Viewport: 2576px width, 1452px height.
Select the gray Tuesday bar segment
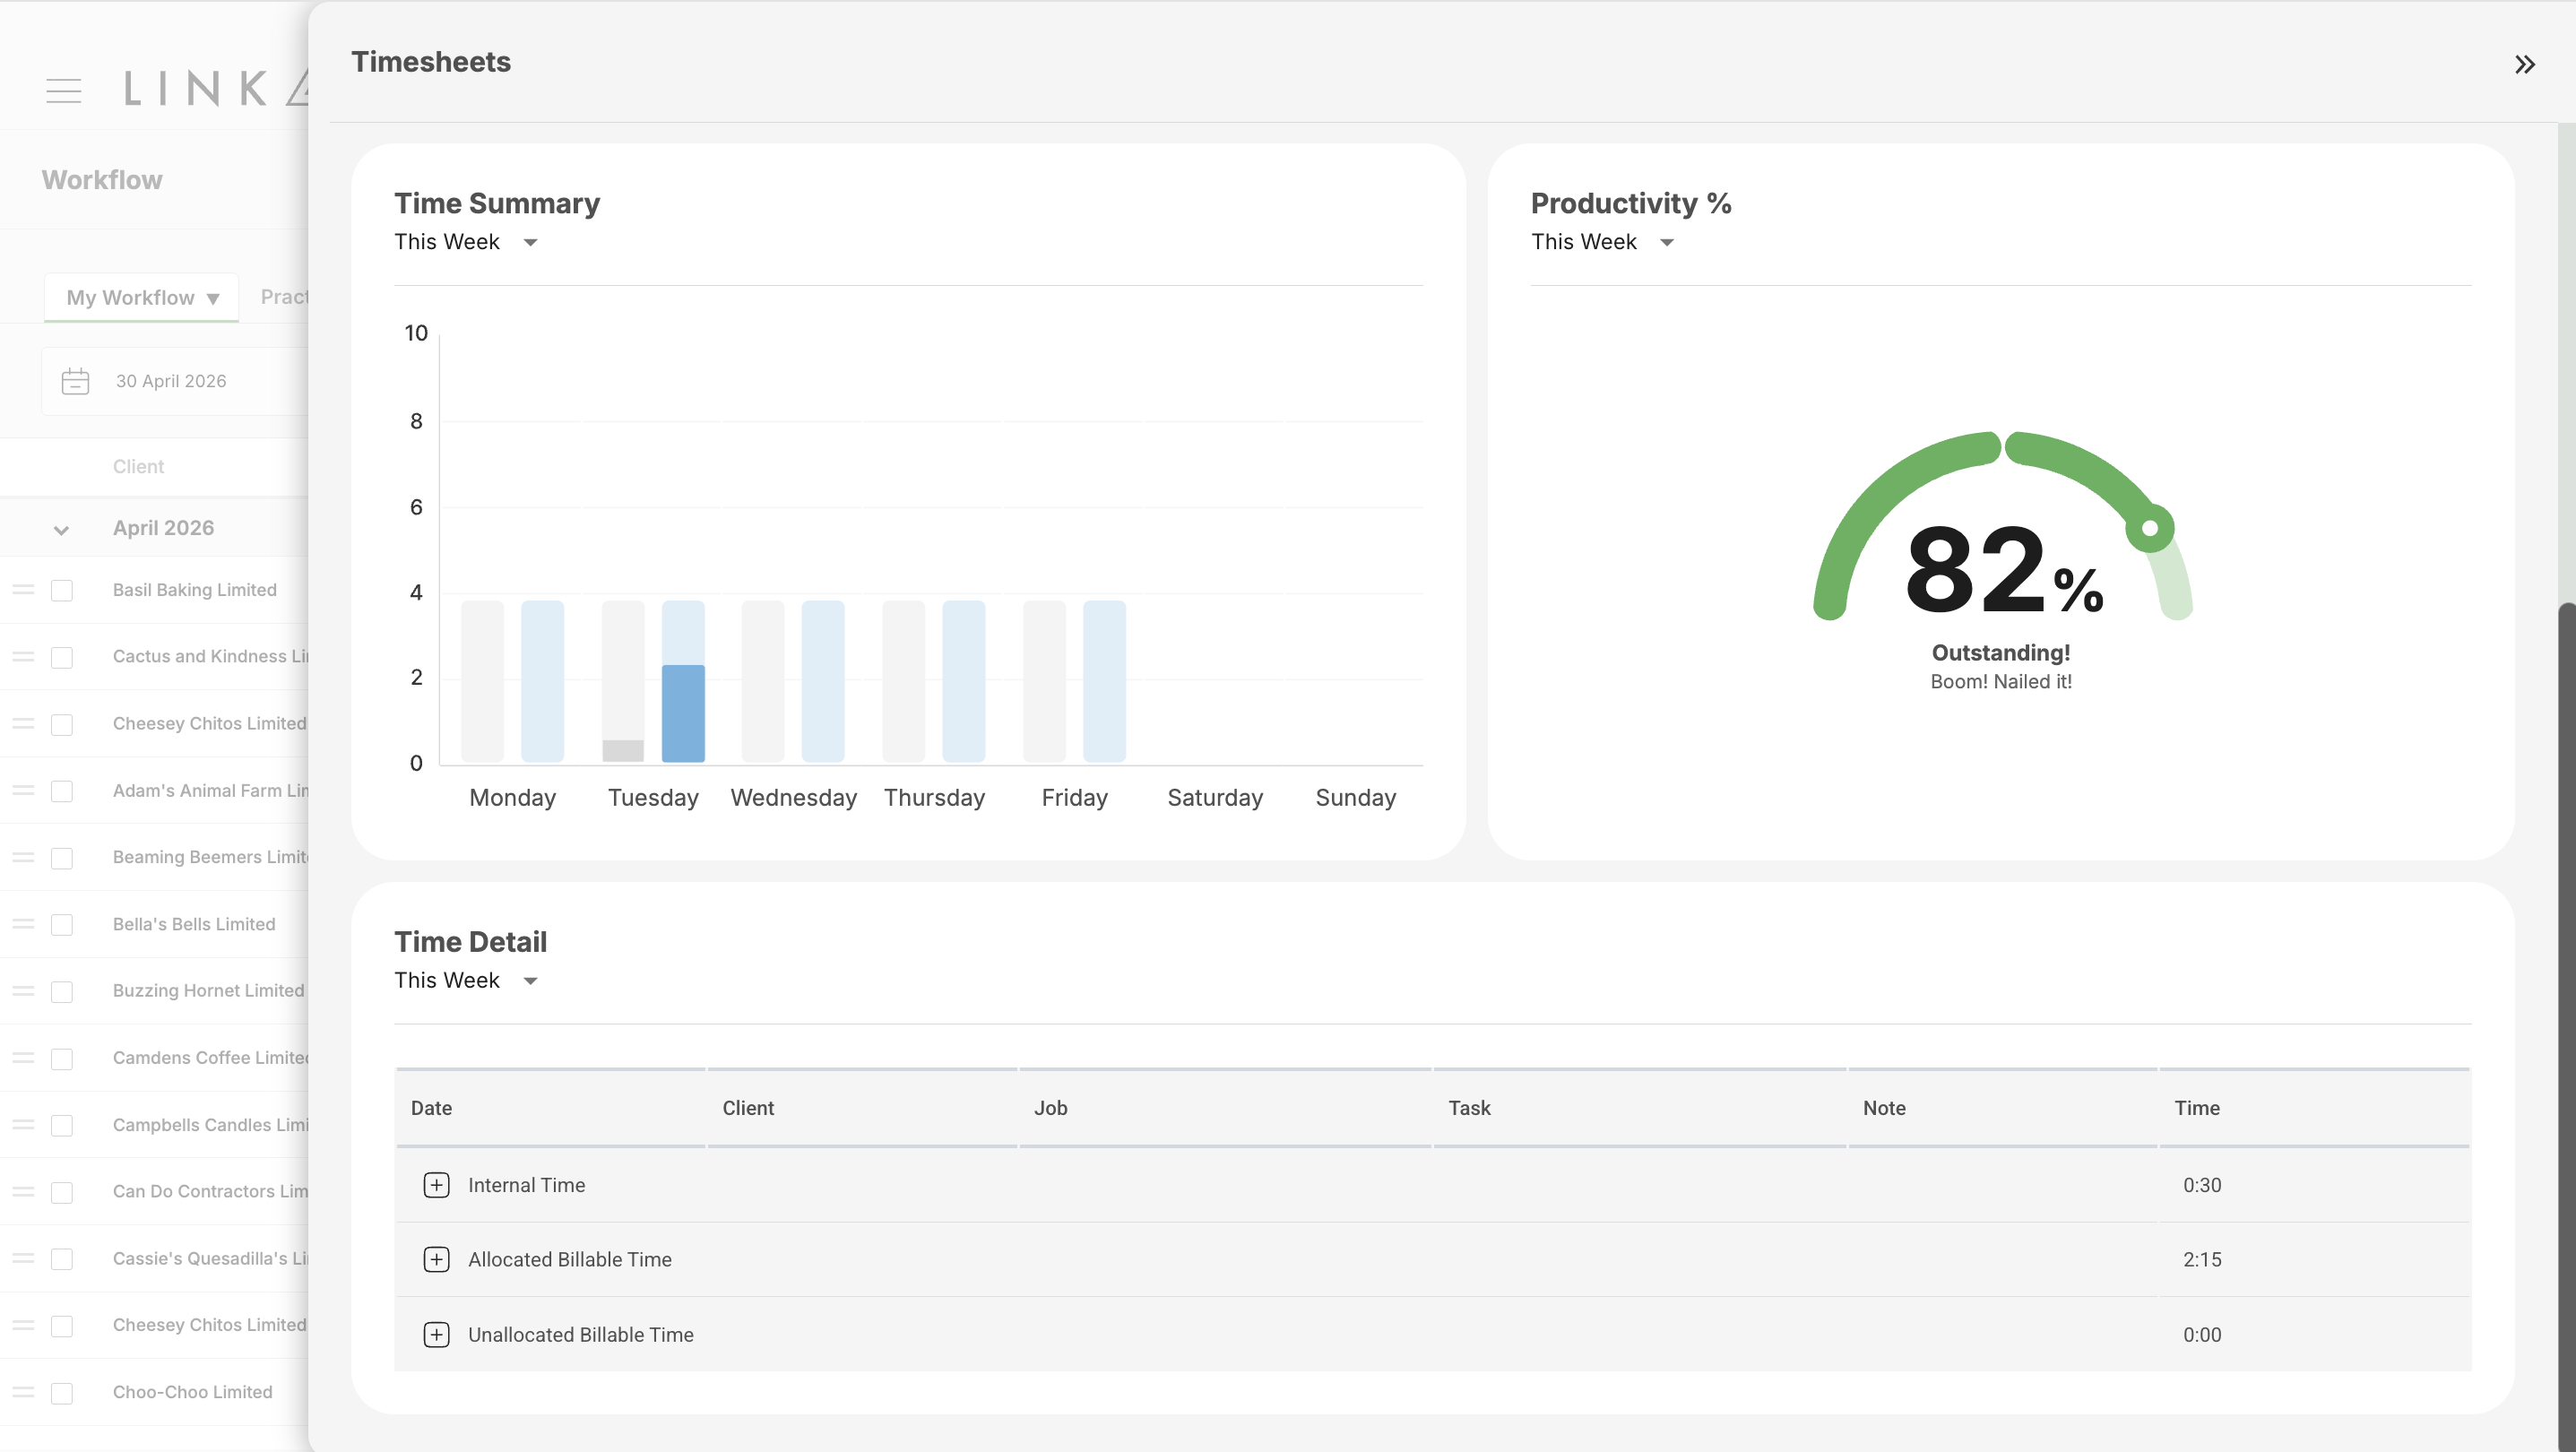(623, 751)
